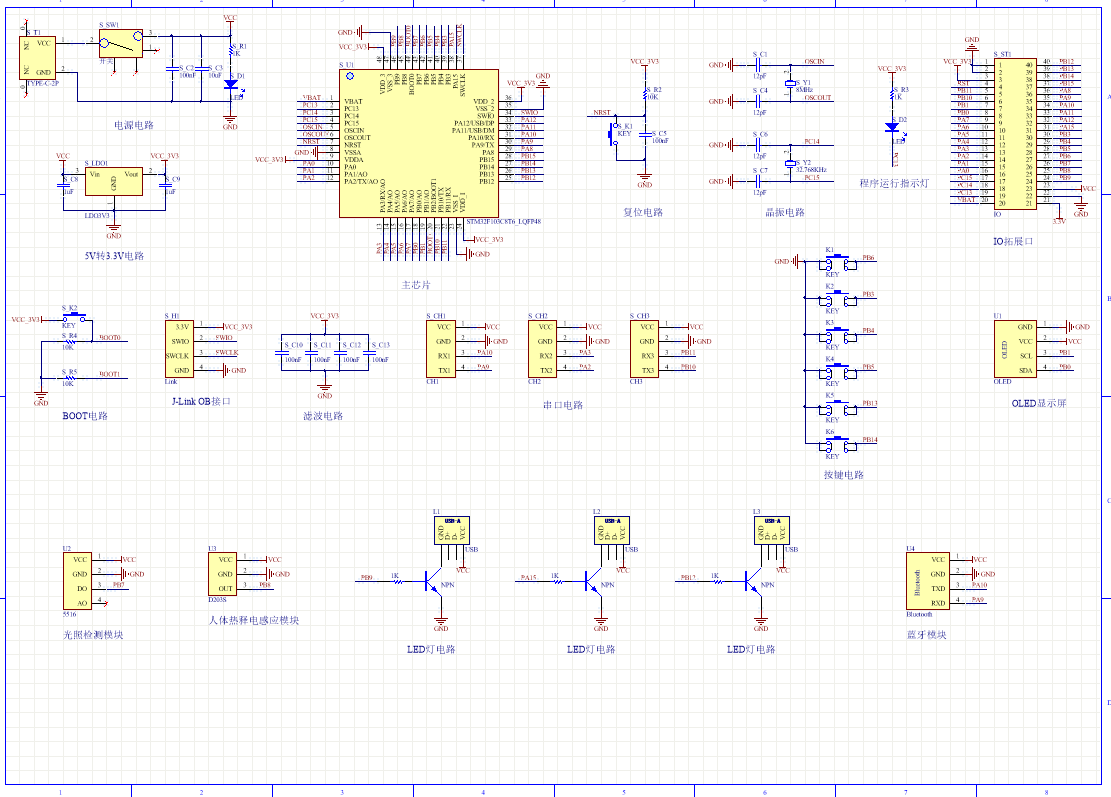The height and width of the screenshot is (797, 1111).
Task: Click the OLED module U1 block
Action: pyautogui.click(x=1015, y=349)
